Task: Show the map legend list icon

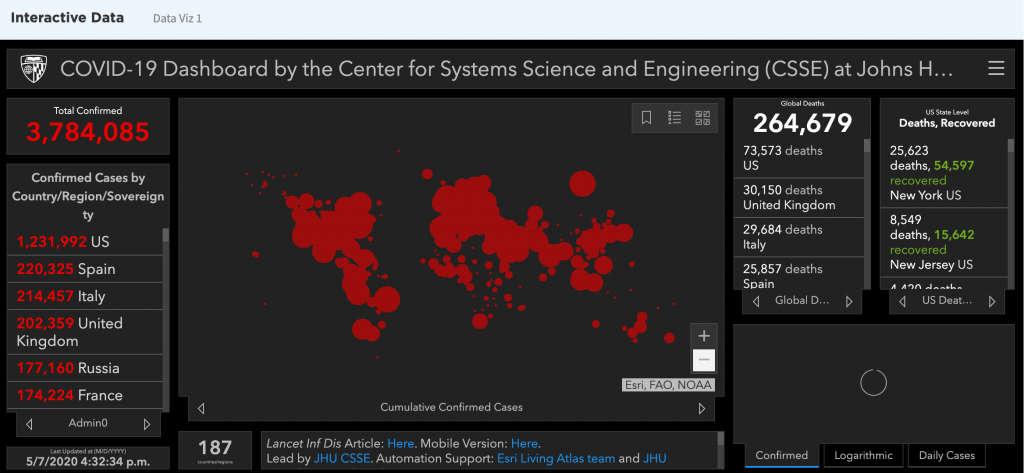Action: click(x=675, y=118)
